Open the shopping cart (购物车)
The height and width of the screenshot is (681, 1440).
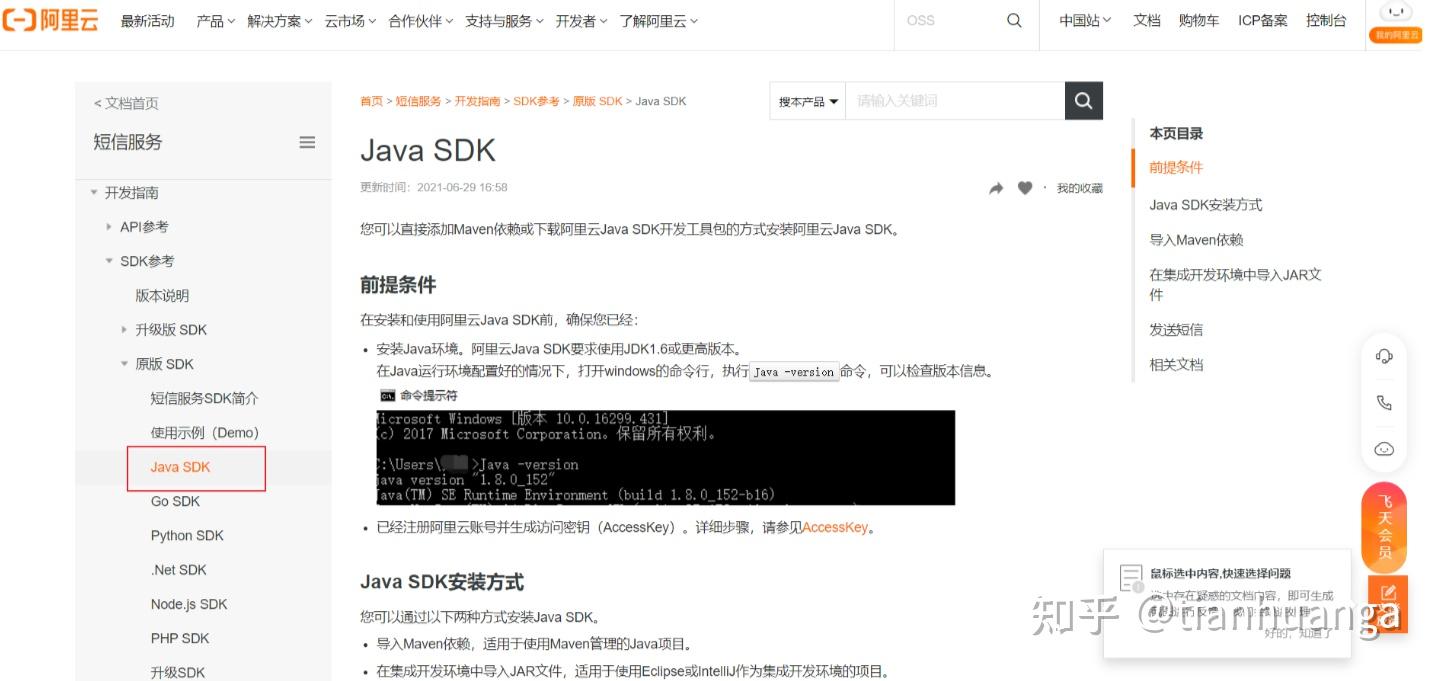pos(1199,20)
